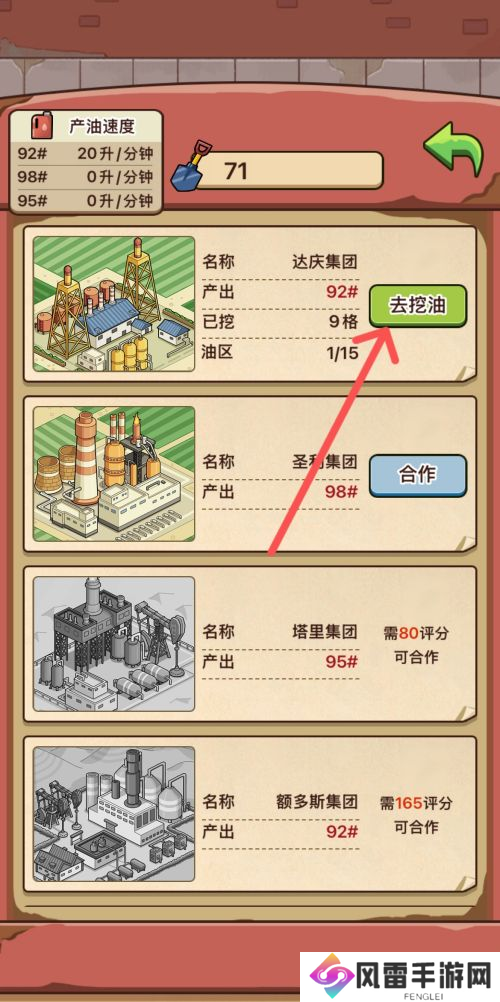Click the shovel count 71 bar

pos(288,171)
